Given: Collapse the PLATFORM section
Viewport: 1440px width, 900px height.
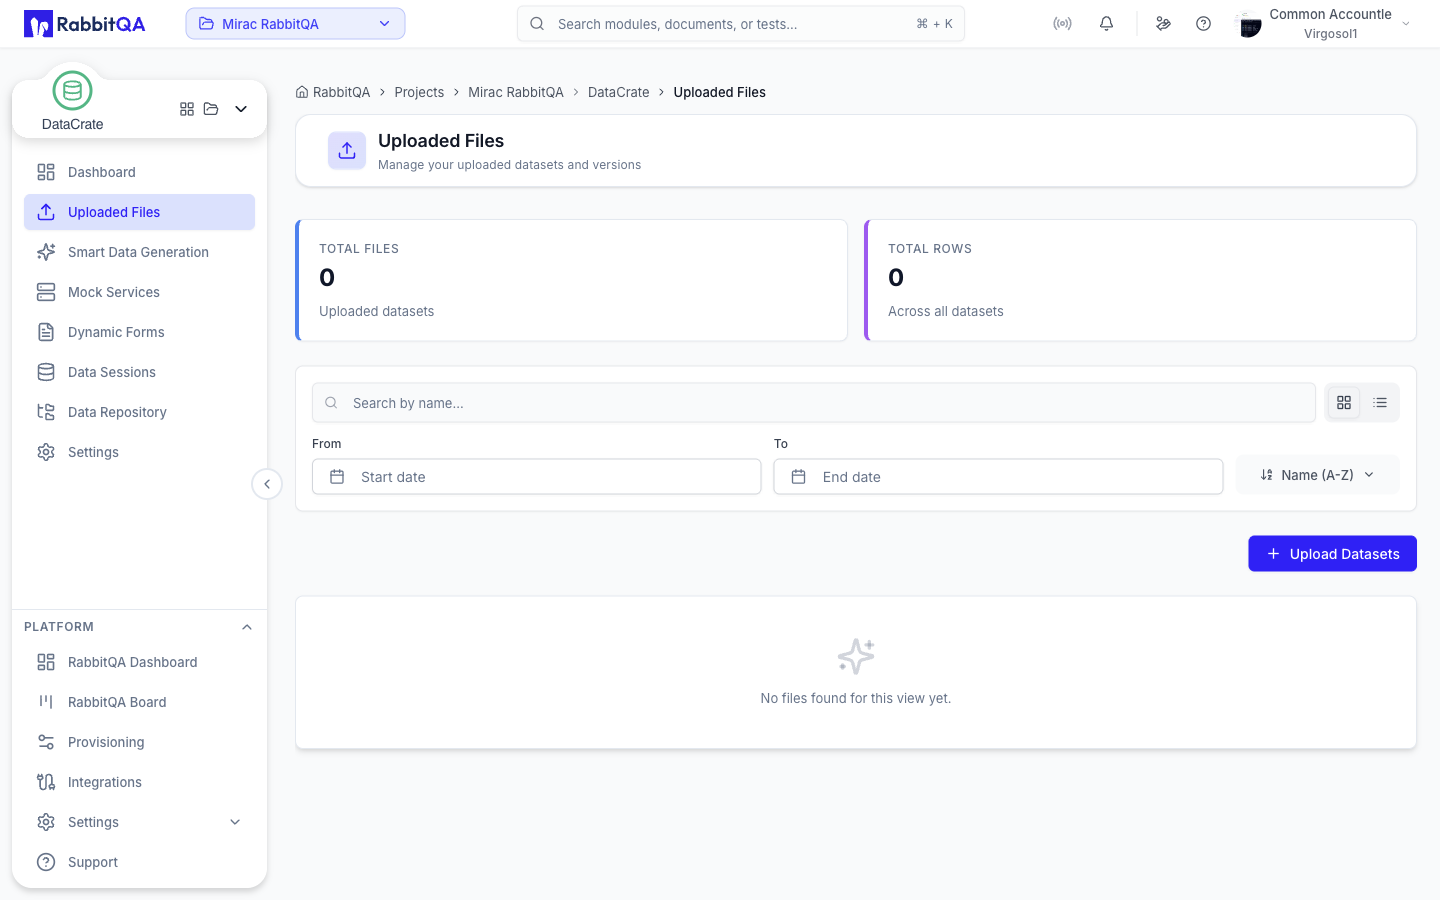Looking at the screenshot, I should coord(247,627).
